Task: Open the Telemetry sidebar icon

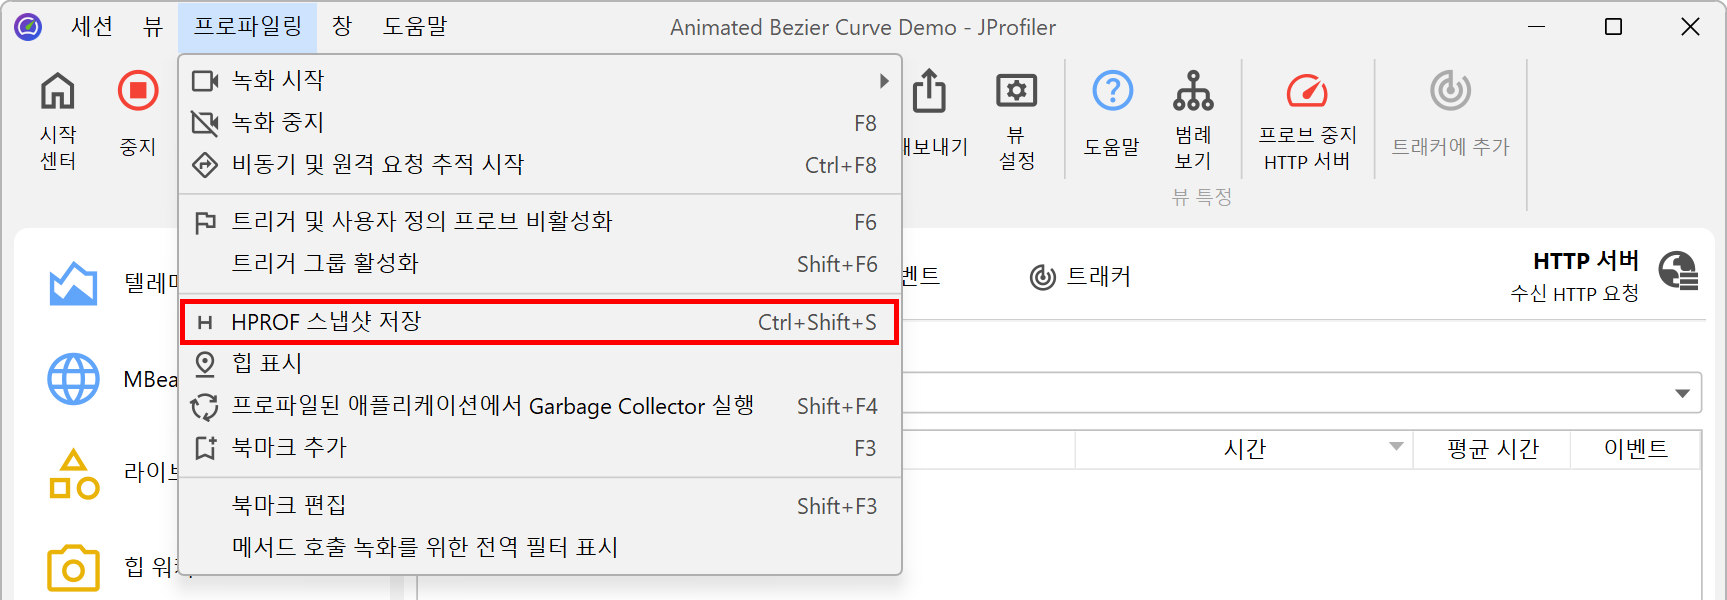Action: click(x=73, y=284)
